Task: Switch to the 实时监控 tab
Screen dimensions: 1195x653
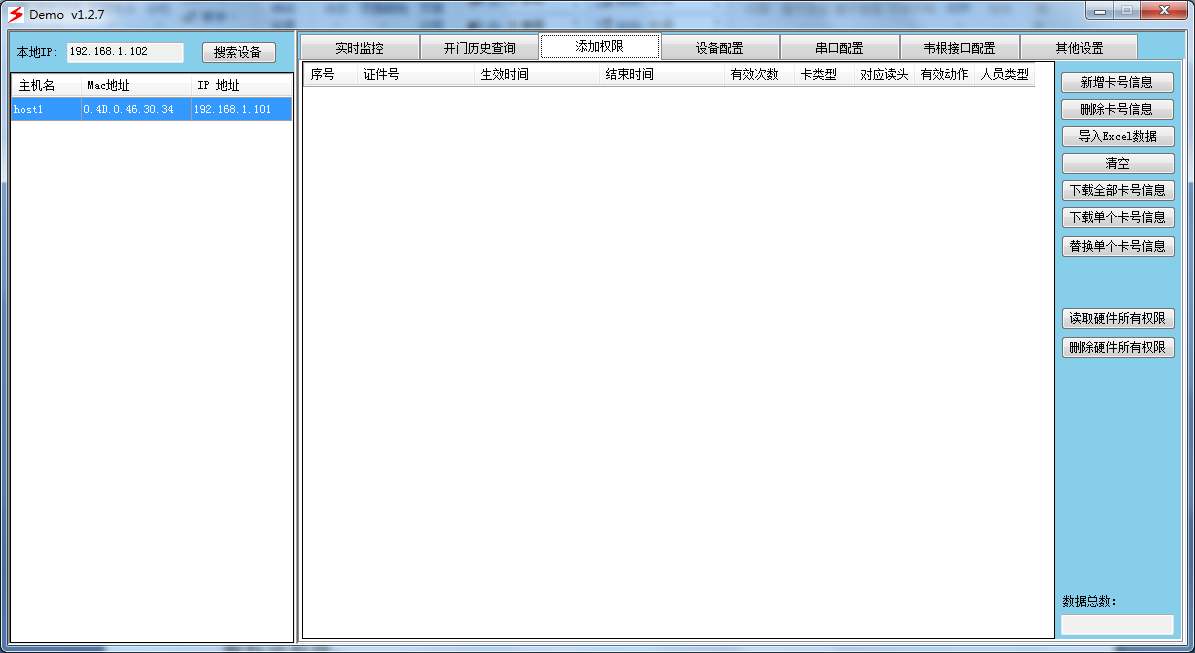Action: [x=359, y=48]
